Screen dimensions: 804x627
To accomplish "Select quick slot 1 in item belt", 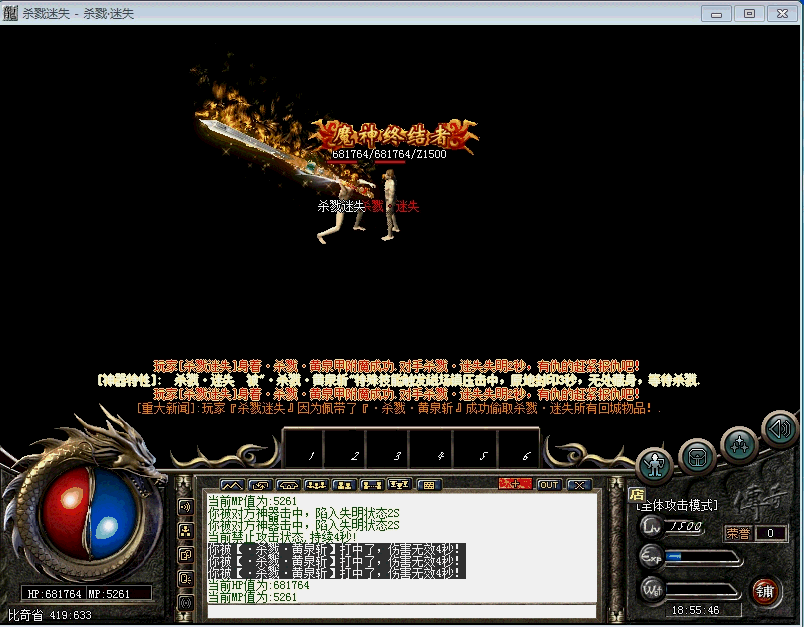I will tap(311, 455).
